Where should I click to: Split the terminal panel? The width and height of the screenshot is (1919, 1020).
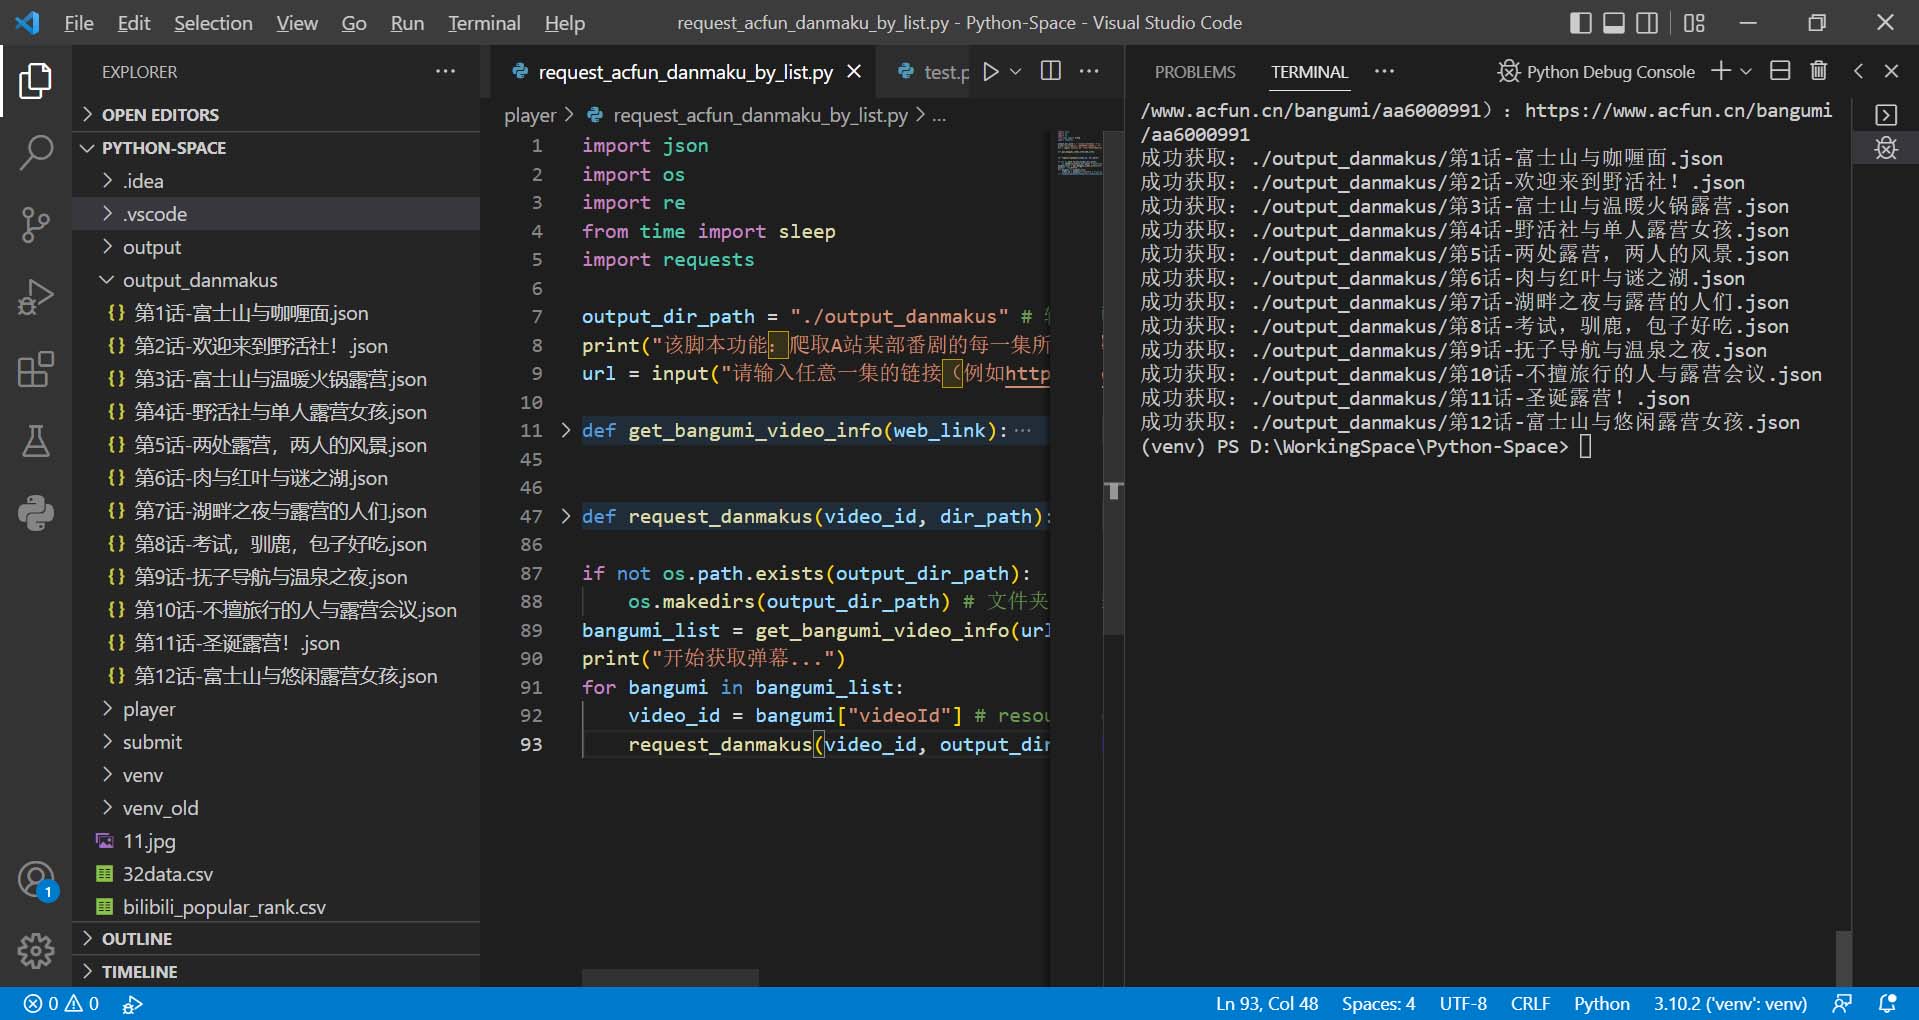click(x=1780, y=71)
